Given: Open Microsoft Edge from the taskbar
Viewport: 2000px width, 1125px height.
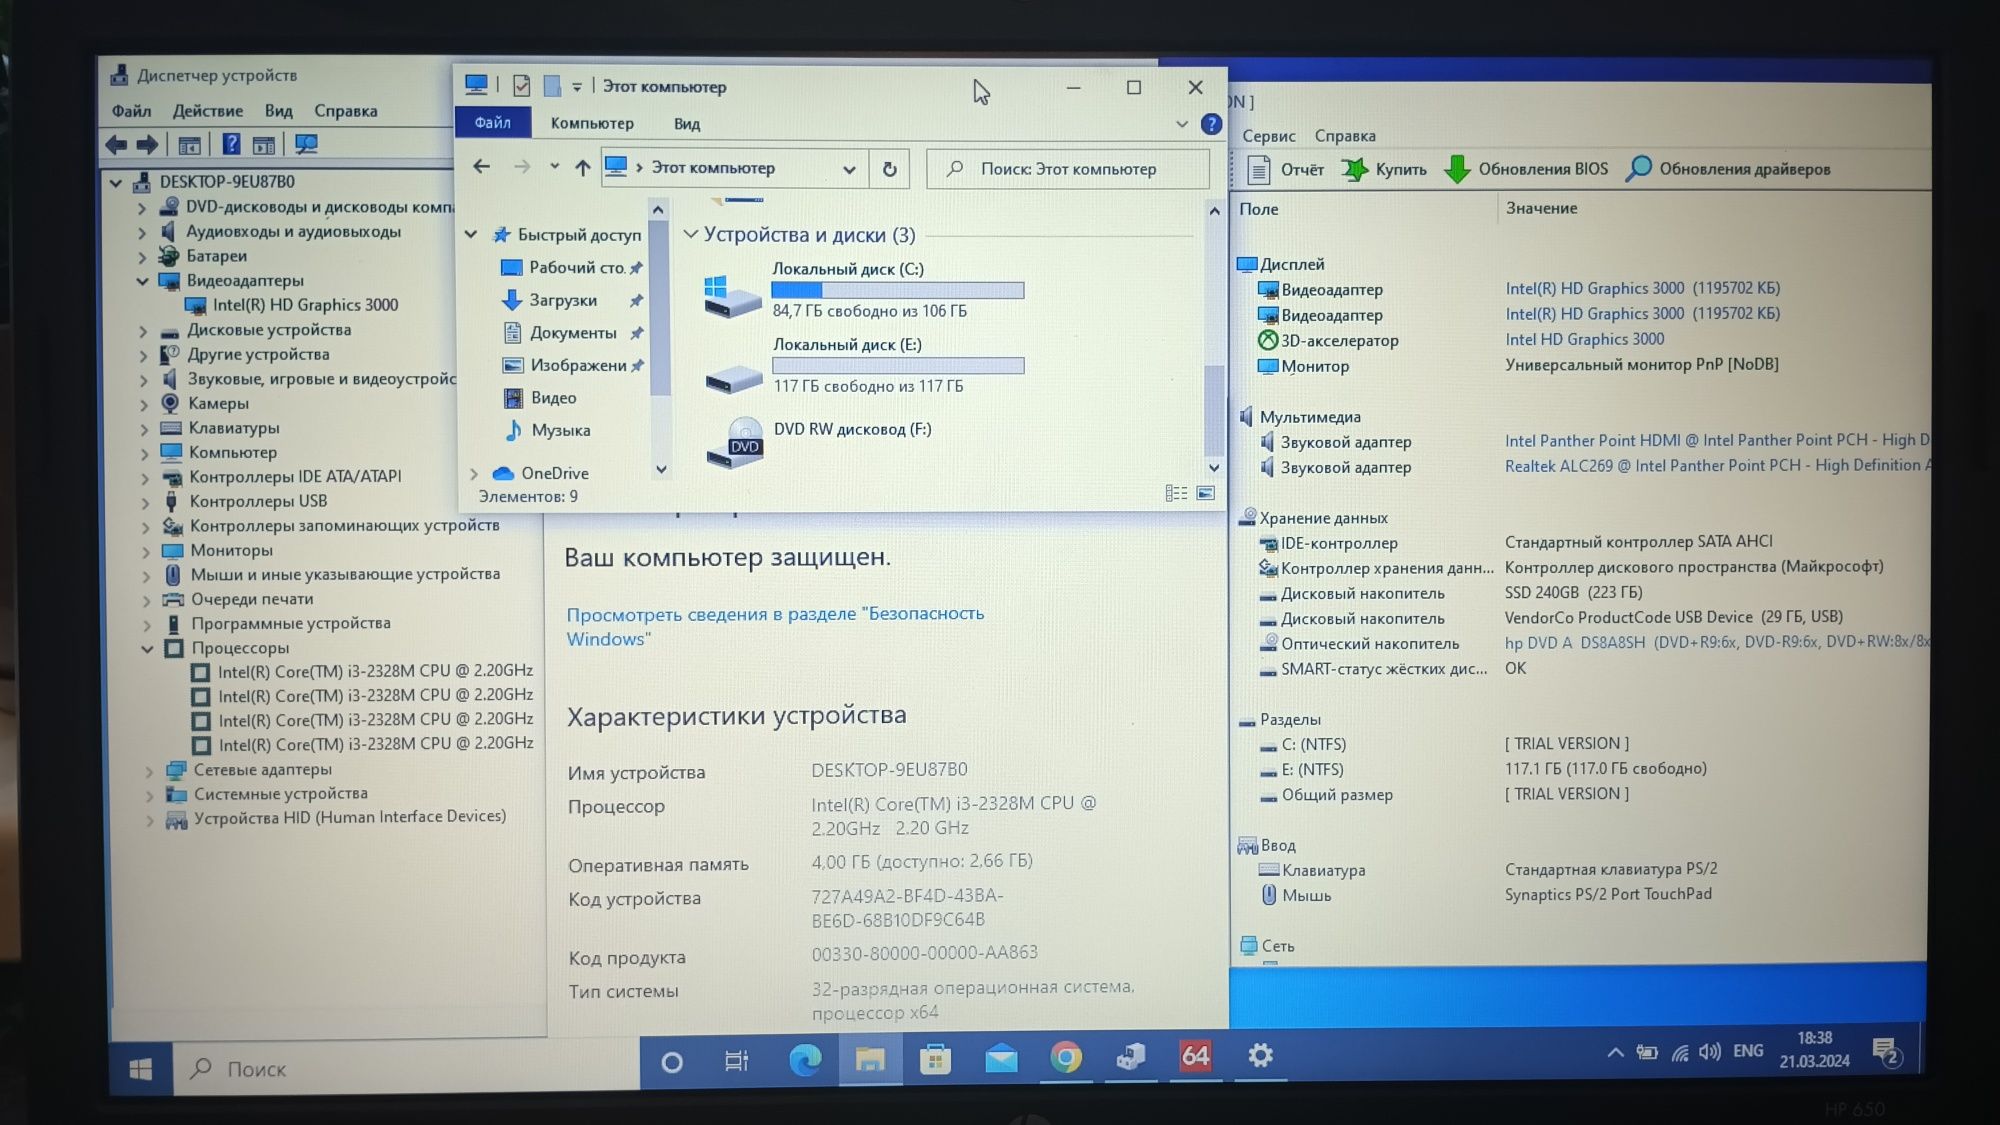Looking at the screenshot, I should pyautogui.click(x=804, y=1059).
